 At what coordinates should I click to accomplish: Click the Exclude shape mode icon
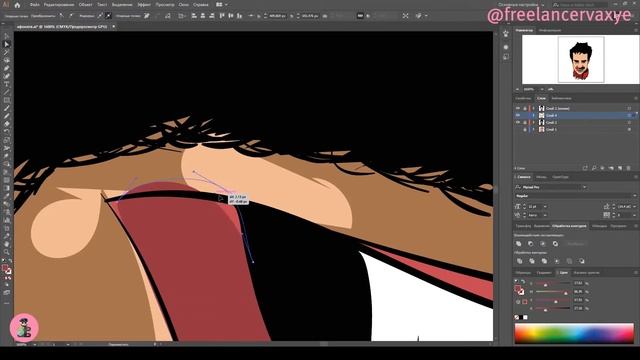(555, 244)
